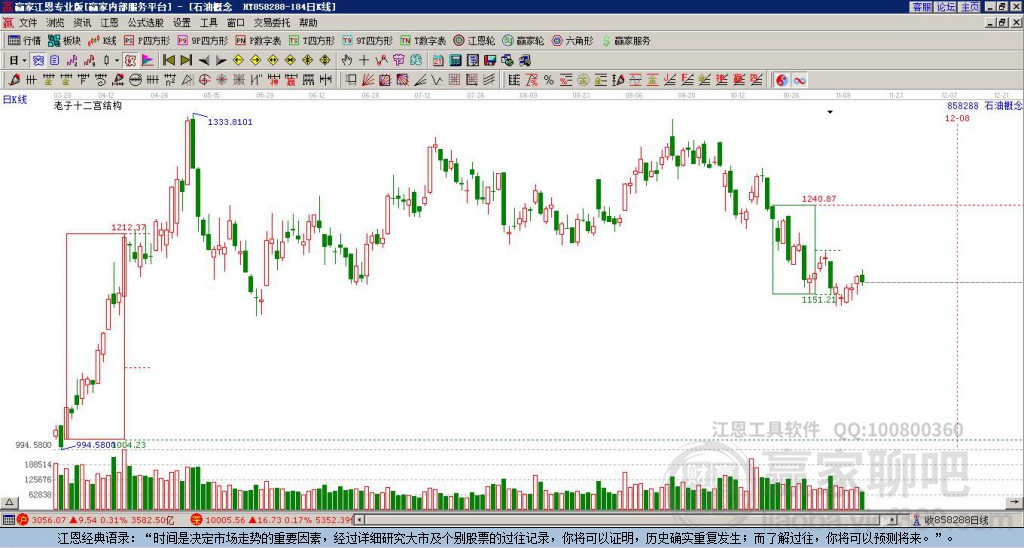Open the 公式选股 menu
1024x548 pixels.
pyautogui.click(x=146, y=23)
